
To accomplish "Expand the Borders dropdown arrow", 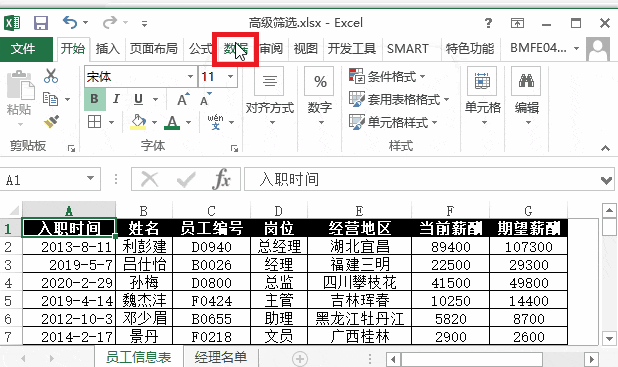I will pos(111,122).
